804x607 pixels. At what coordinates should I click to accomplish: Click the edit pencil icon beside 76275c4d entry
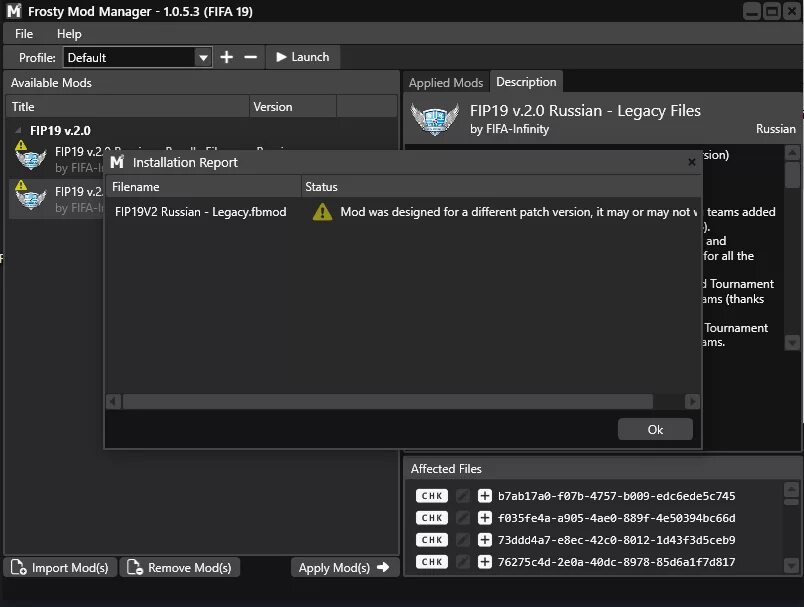(463, 562)
